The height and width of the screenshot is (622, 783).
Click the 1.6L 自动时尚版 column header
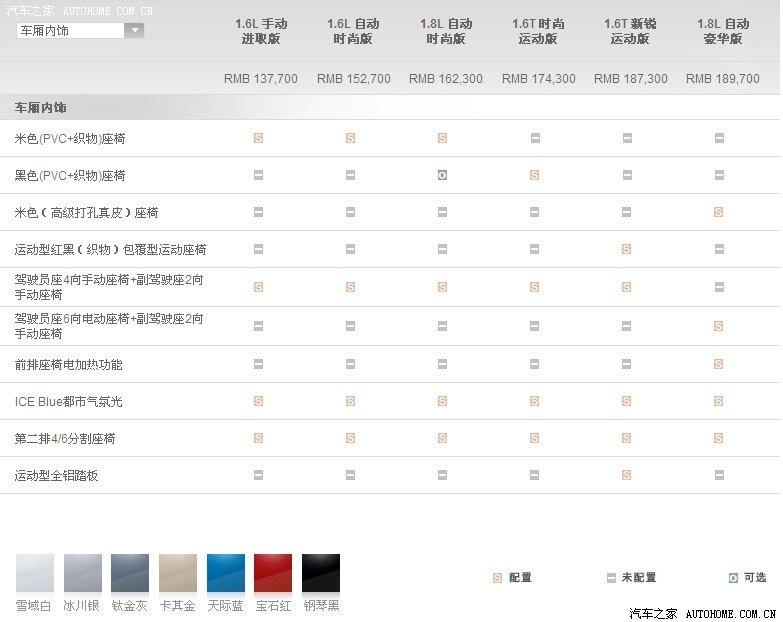pos(353,31)
